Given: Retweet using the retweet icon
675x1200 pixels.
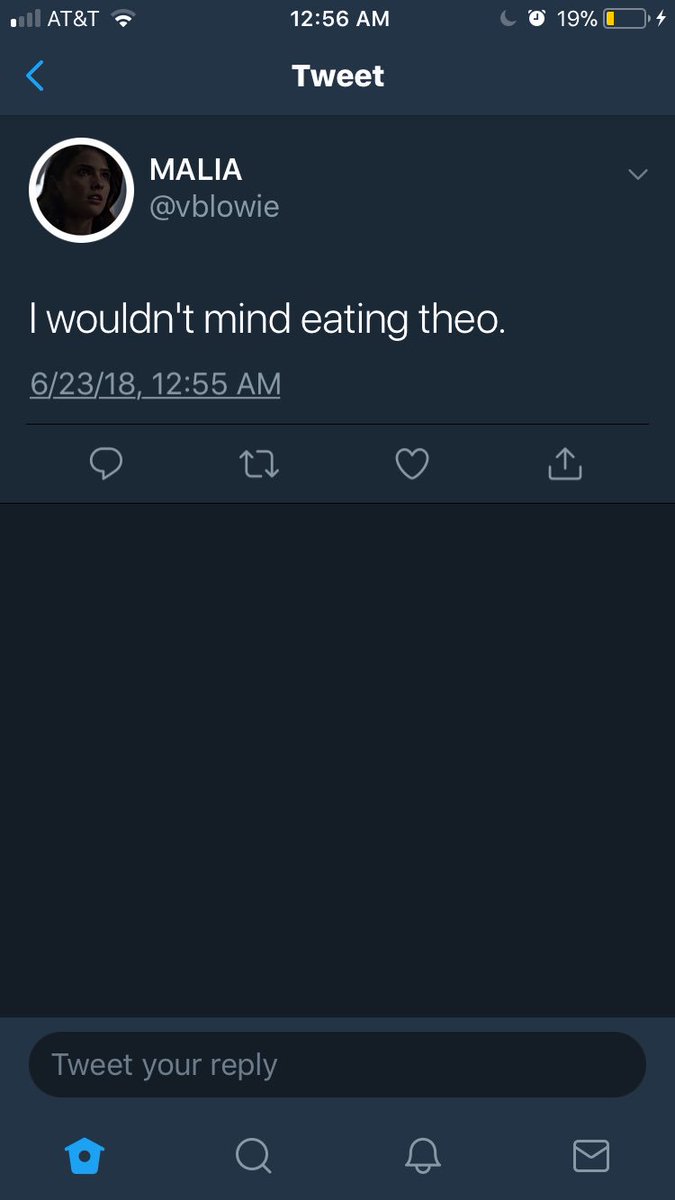Looking at the screenshot, I should (260, 463).
